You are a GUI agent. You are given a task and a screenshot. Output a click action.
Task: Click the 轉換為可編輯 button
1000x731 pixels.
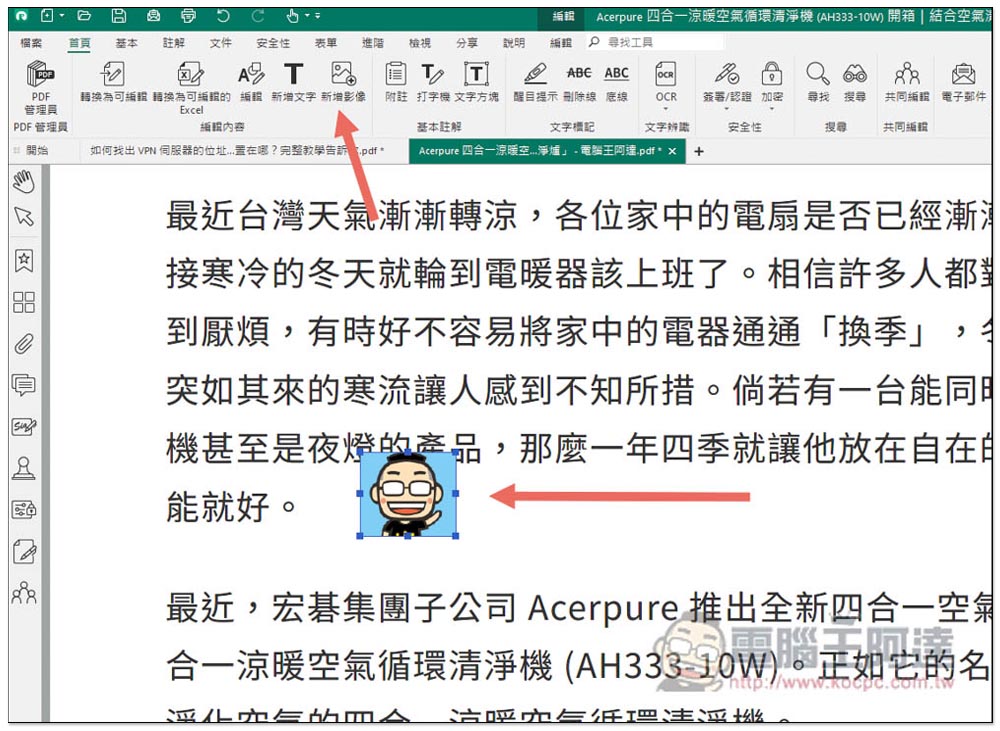tap(114, 81)
